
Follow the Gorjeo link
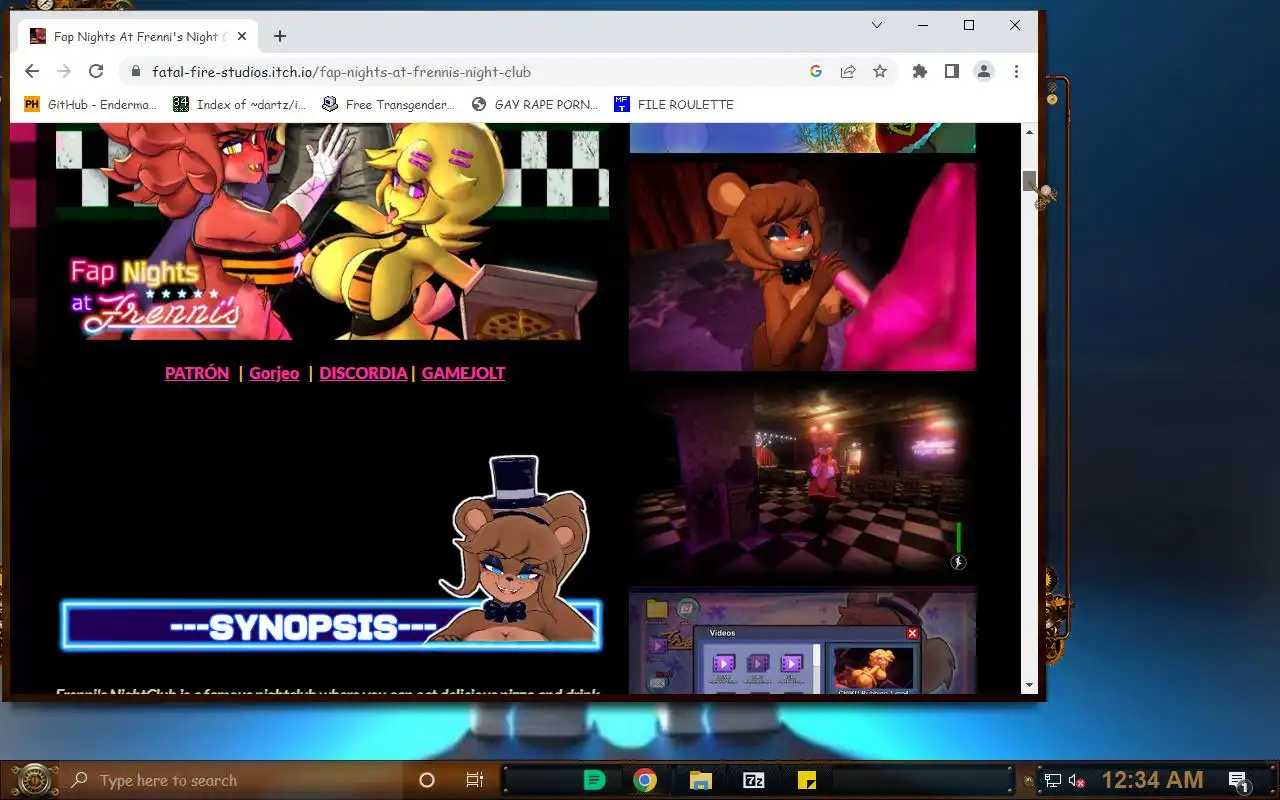(x=274, y=373)
